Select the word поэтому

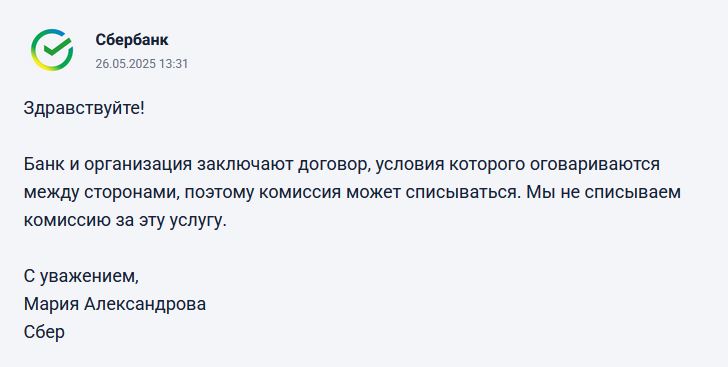(219, 194)
